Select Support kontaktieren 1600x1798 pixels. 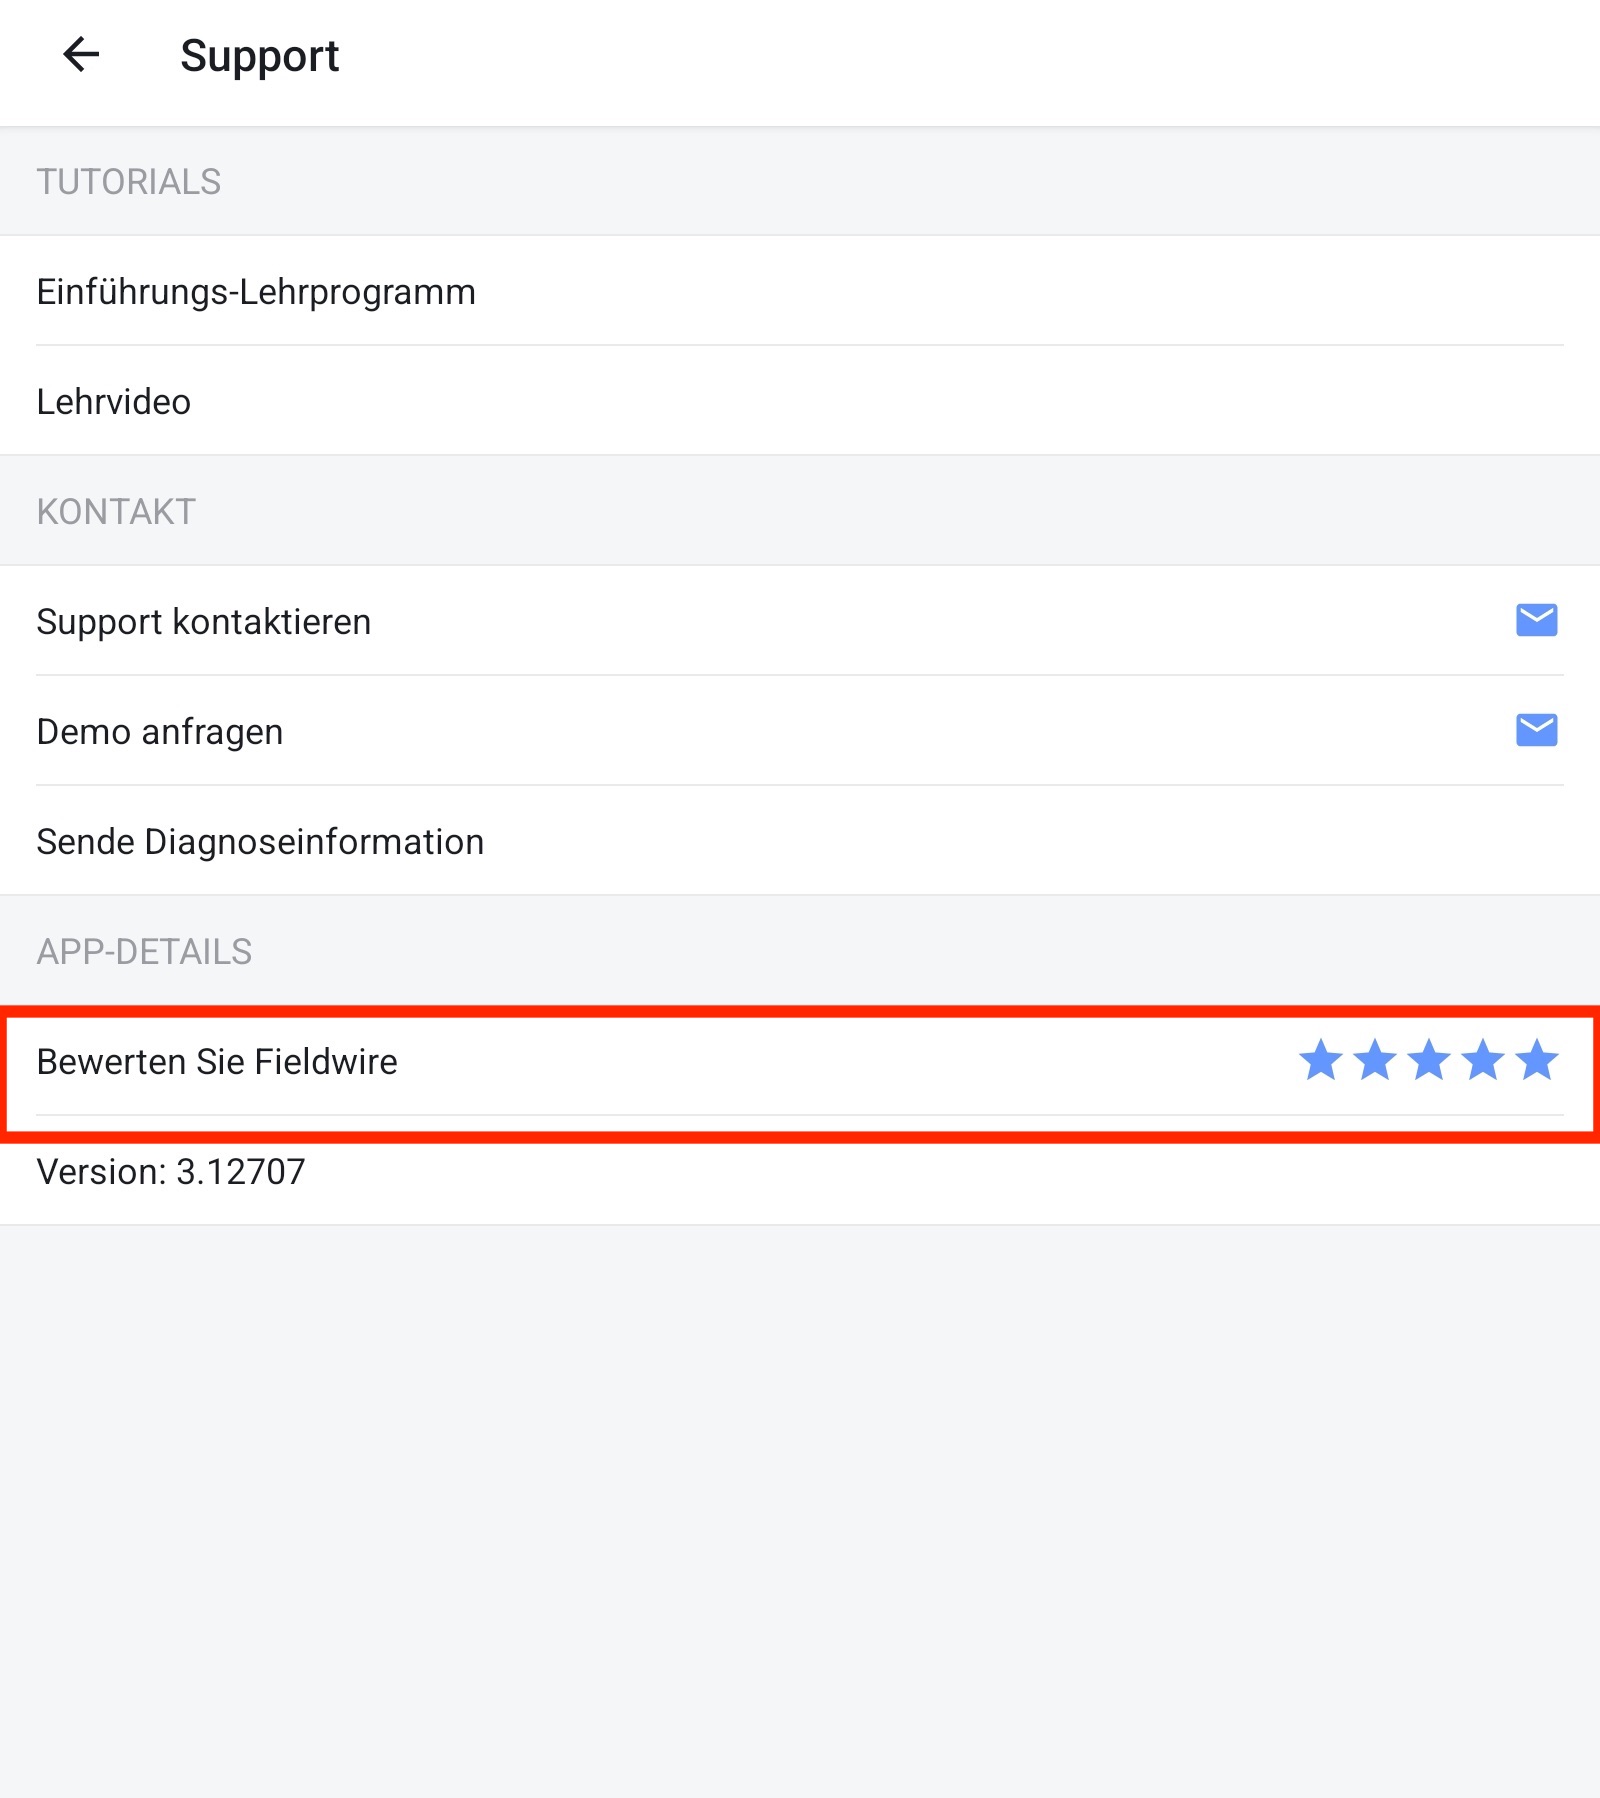pyautogui.click(x=800, y=621)
